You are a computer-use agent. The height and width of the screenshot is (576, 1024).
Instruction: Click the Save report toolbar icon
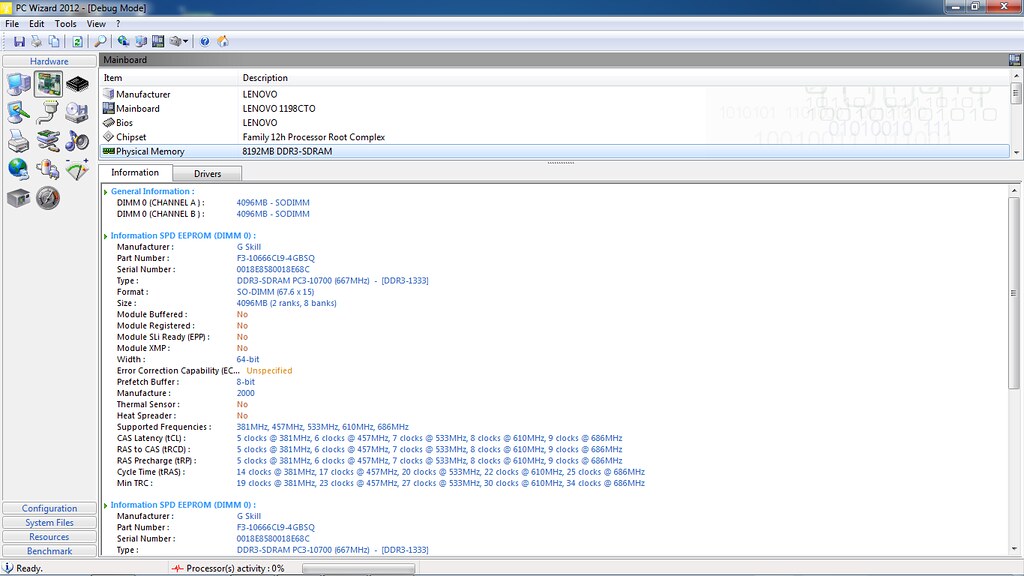click(x=19, y=41)
